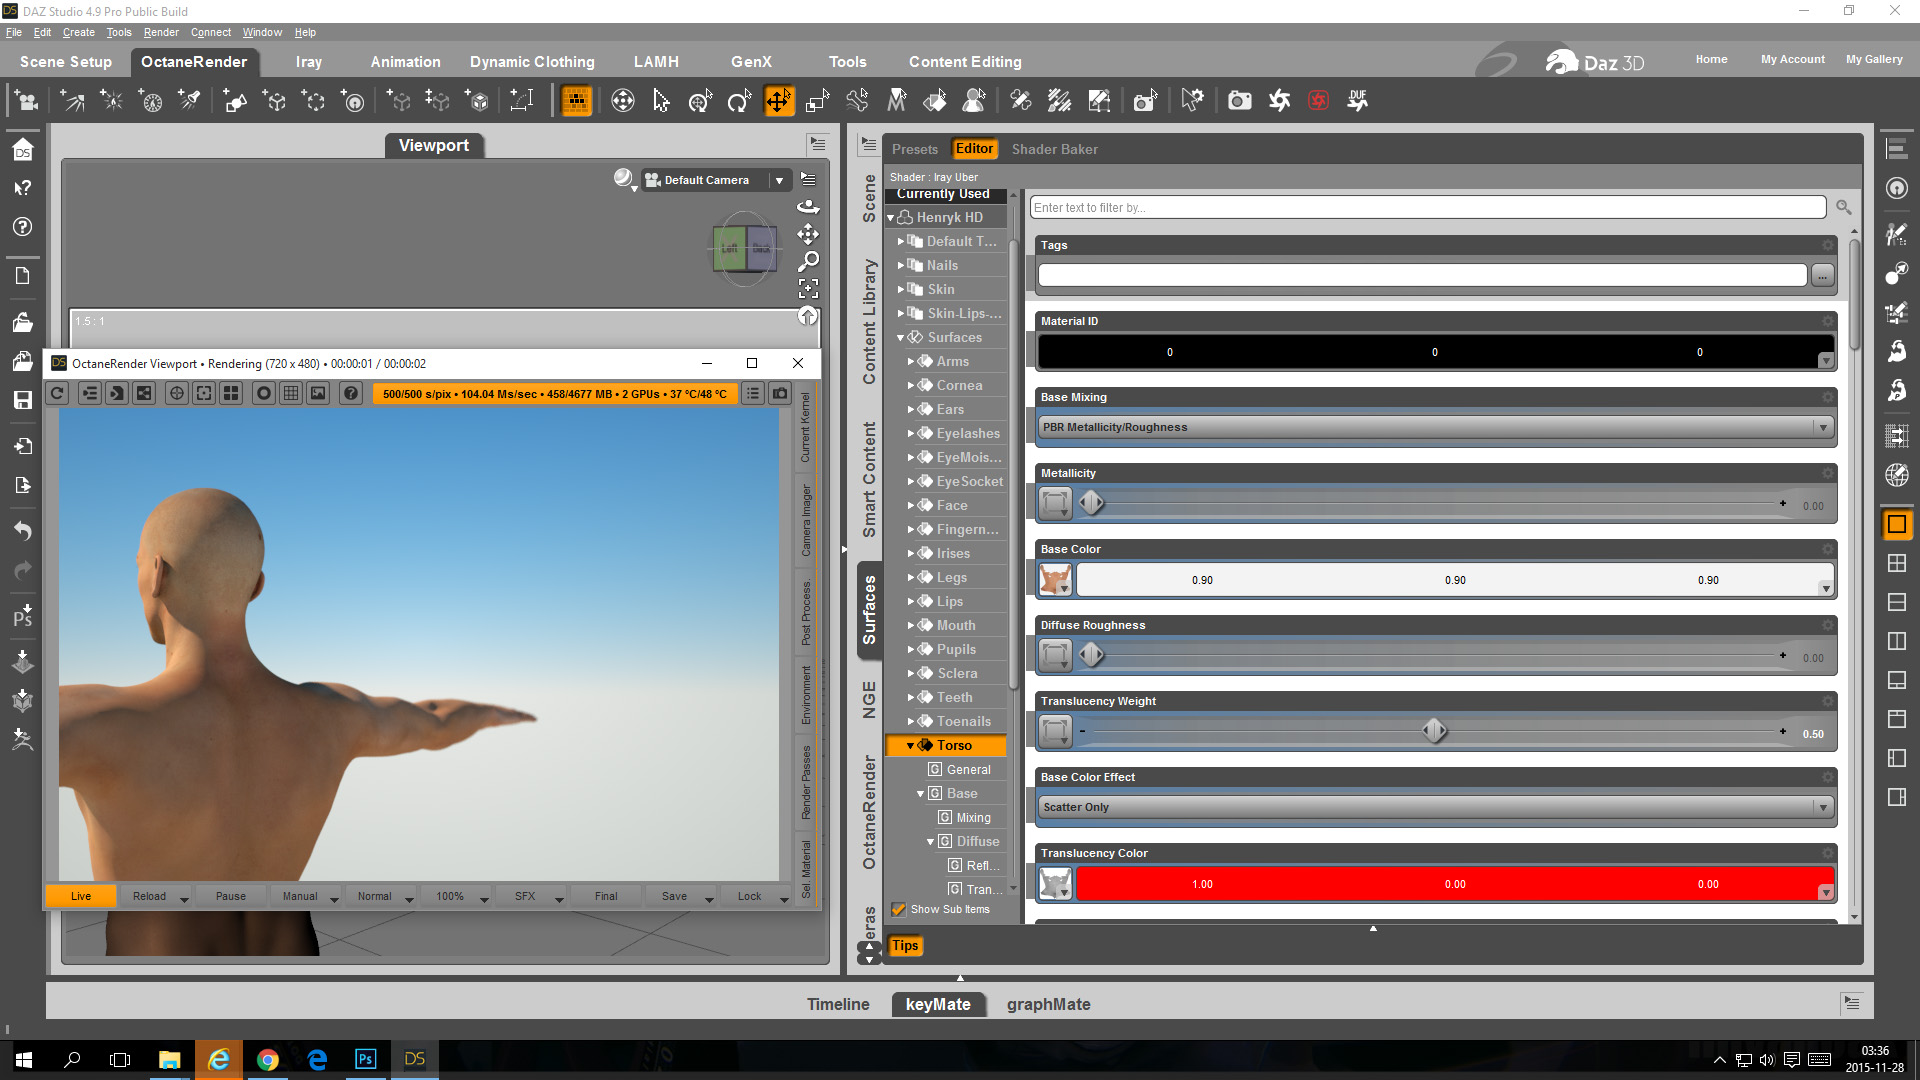Open the Base Mixing dropdown
Image resolution: width=1920 pixels, height=1080 pixels.
coord(1435,428)
